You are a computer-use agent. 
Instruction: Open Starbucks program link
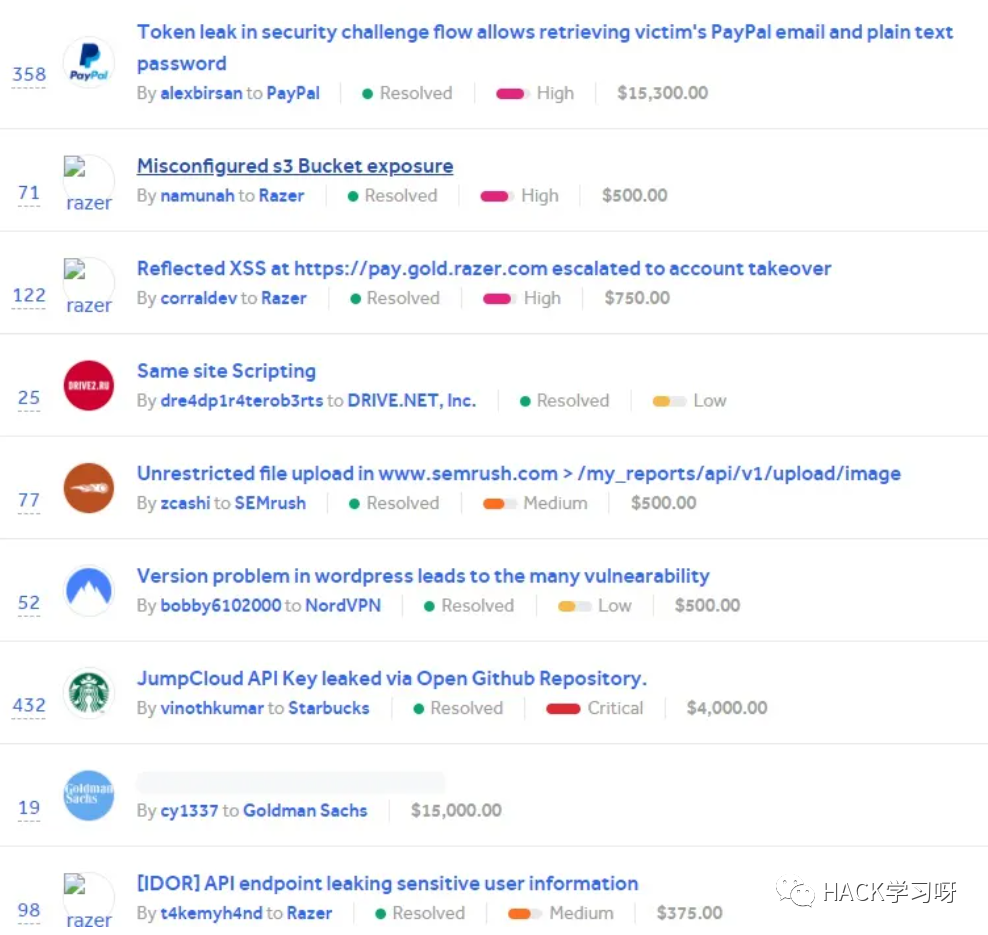coord(328,708)
